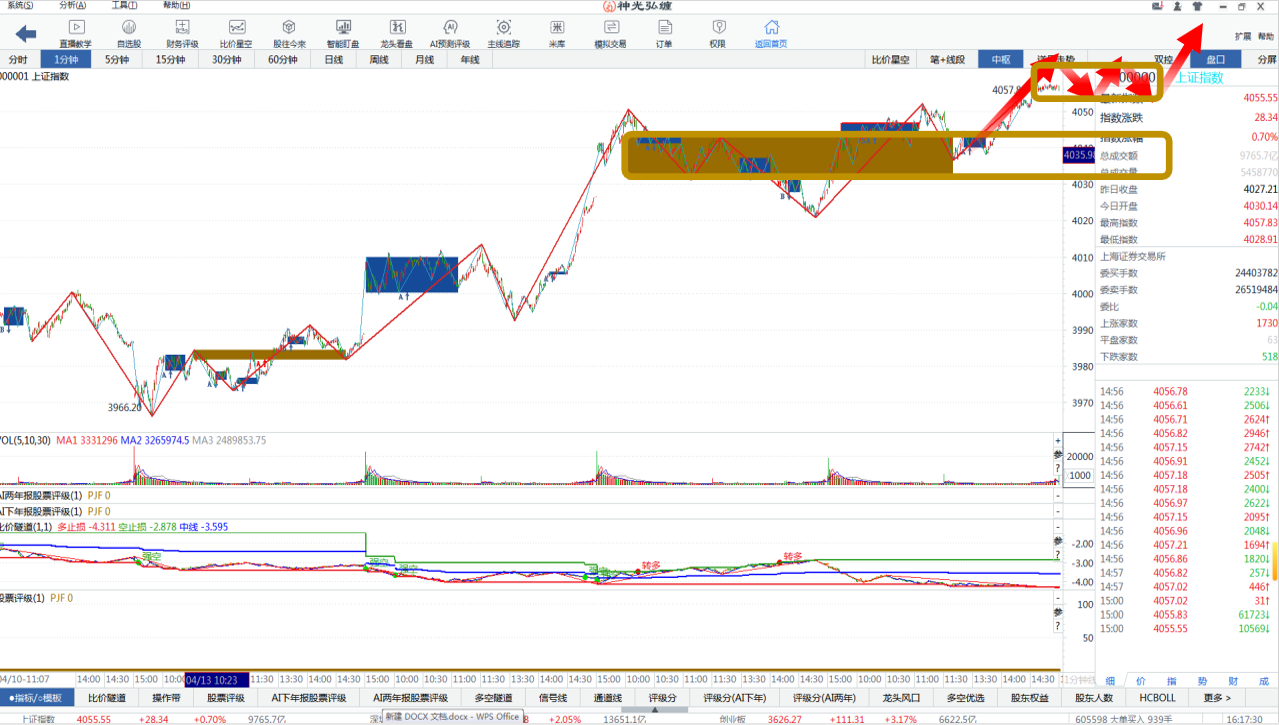Toggle the 笔+线段 overlay button

947,60
